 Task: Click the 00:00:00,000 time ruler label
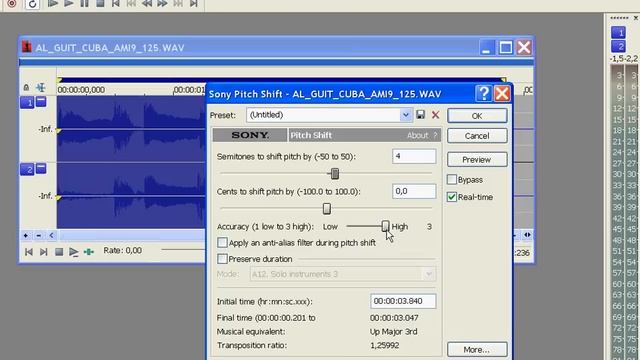tap(81, 90)
